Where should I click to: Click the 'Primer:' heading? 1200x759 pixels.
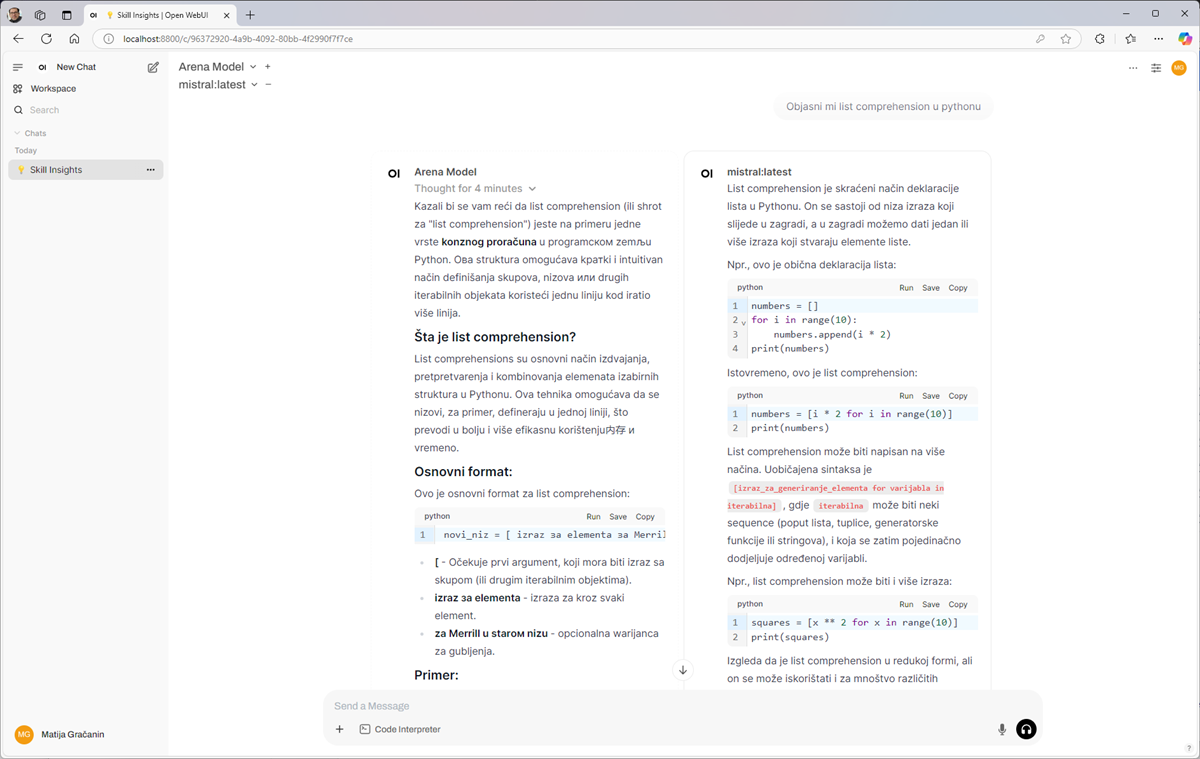pyautogui.click(x=436, y=676)
